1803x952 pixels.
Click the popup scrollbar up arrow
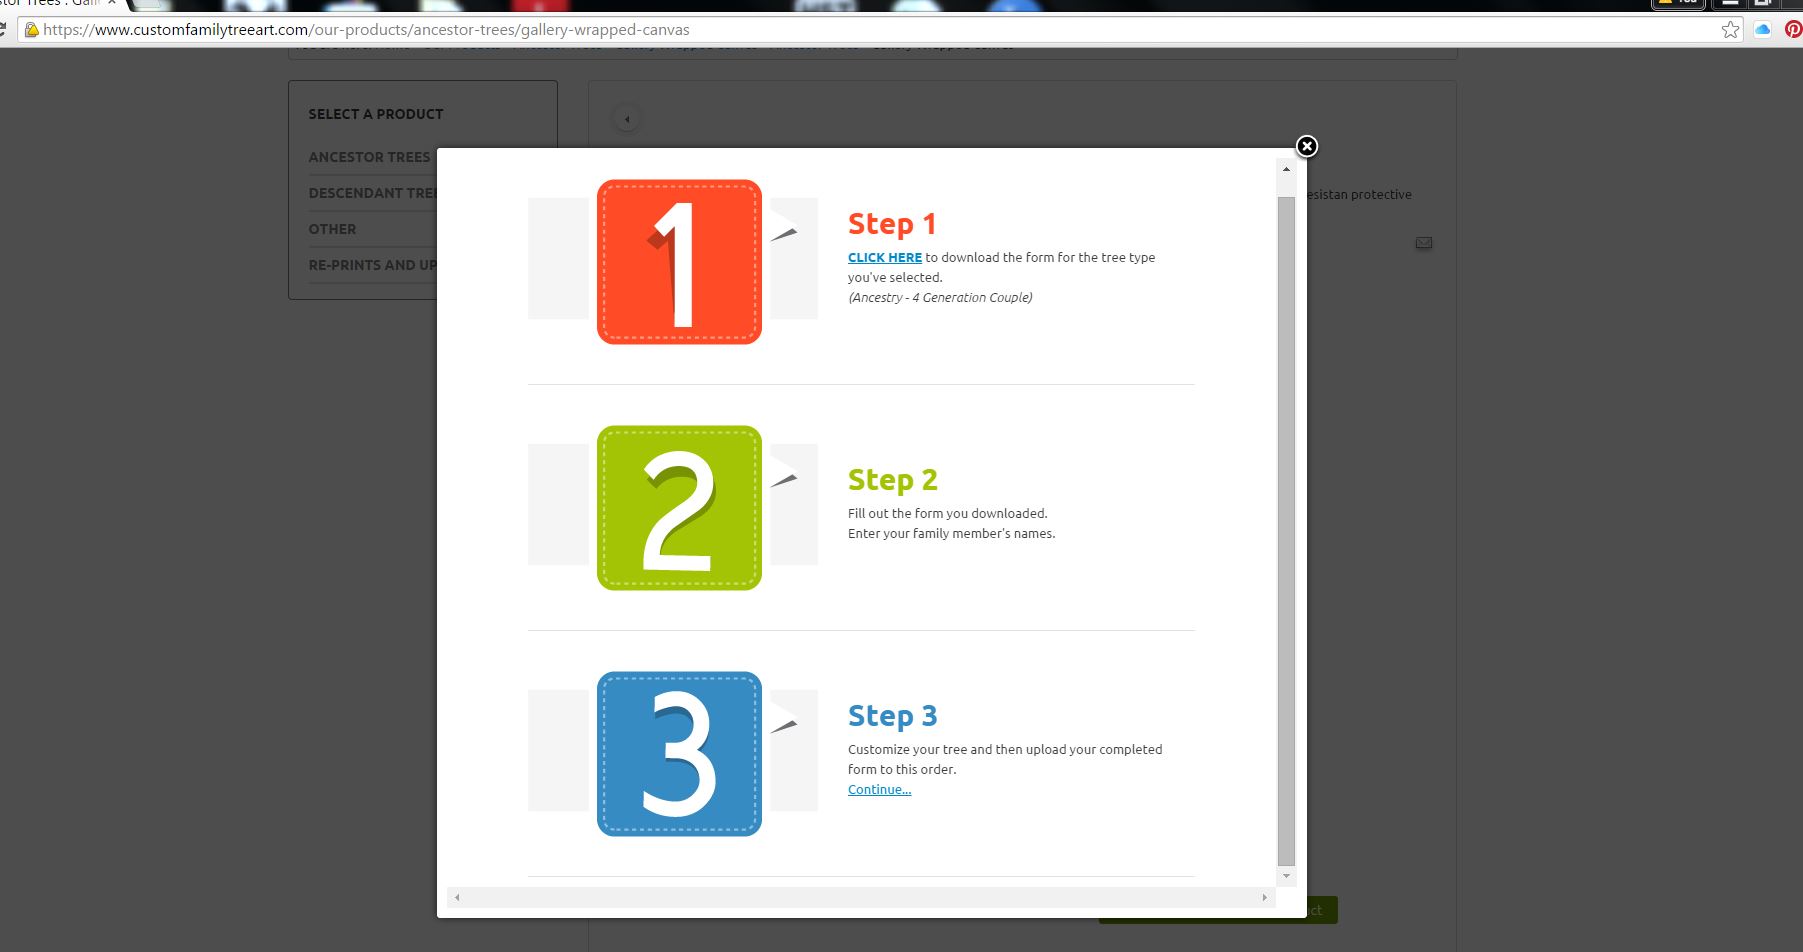[1286, 169]
